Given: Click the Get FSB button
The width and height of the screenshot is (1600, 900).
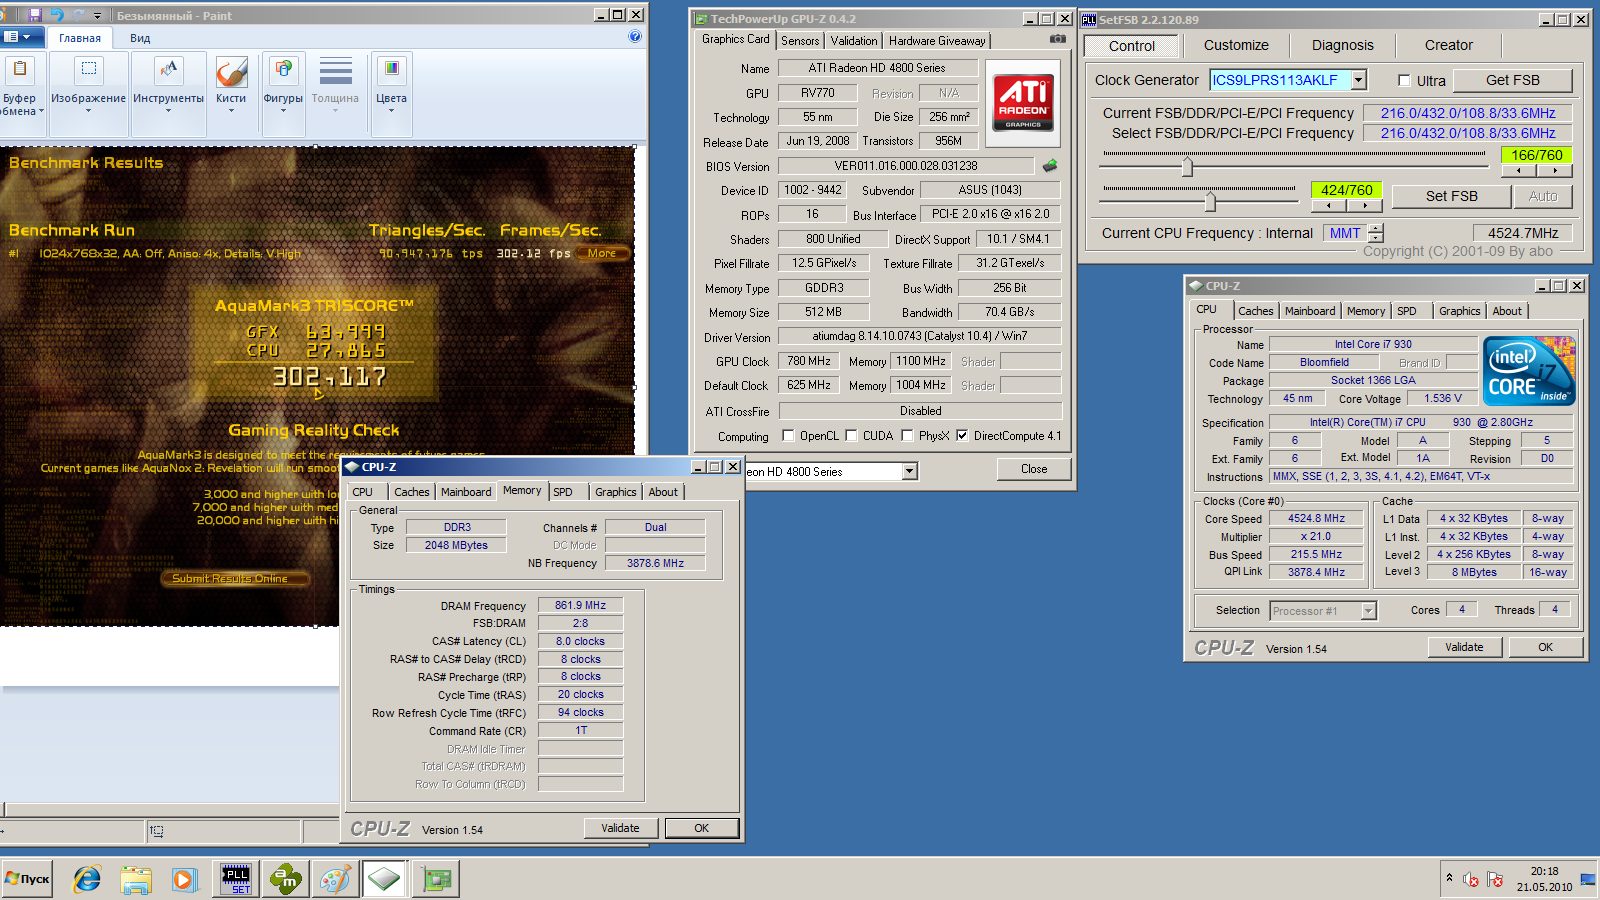Looking at the screenshot, I should pos(1512,80).
